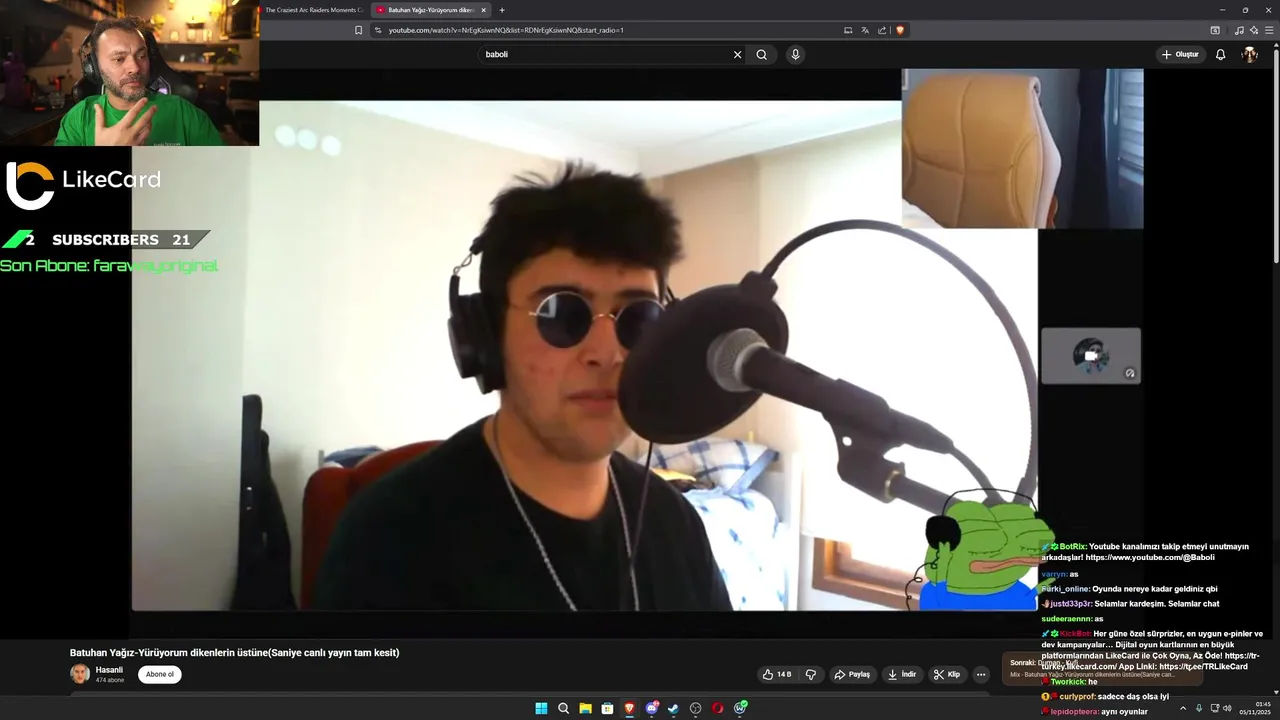Open the taskbar volume control
This screenshot has height=720, width=1280.
(x=1227, y=708)
